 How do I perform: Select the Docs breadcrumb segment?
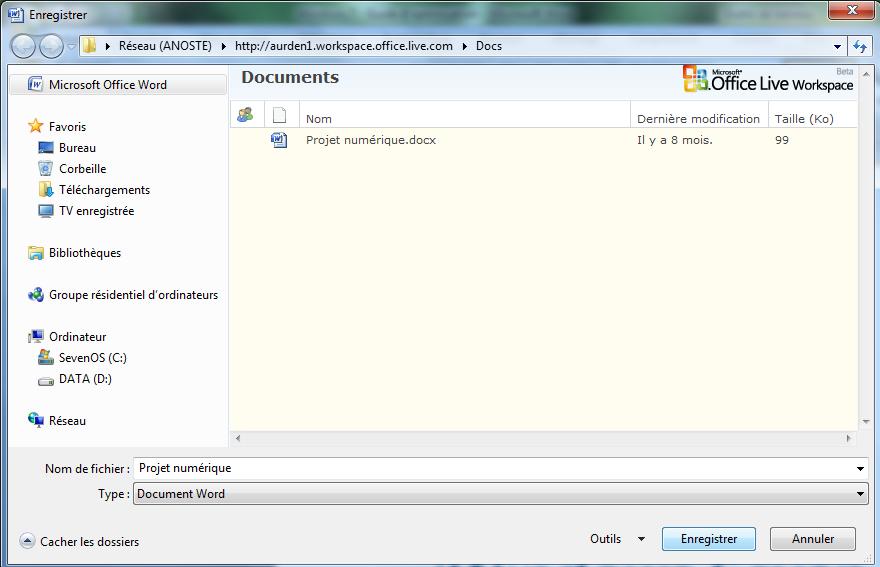point(489,46)
